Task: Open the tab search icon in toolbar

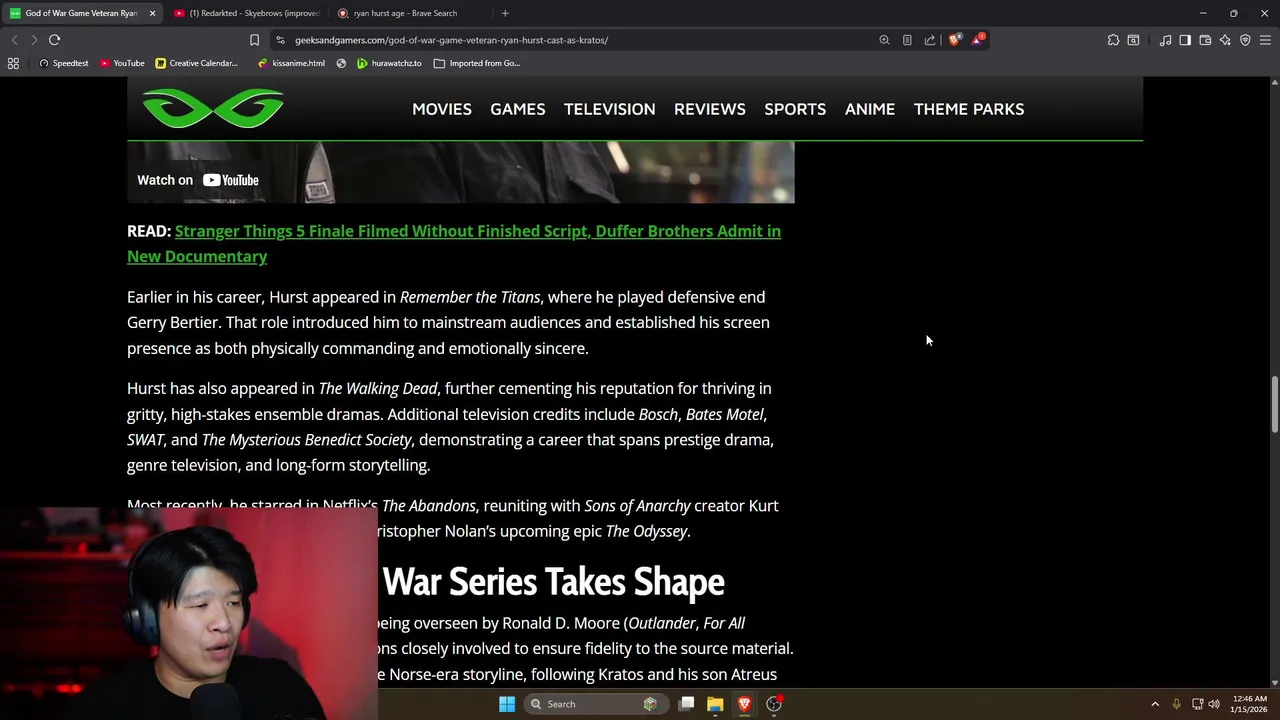Action: pos(1133,40)
